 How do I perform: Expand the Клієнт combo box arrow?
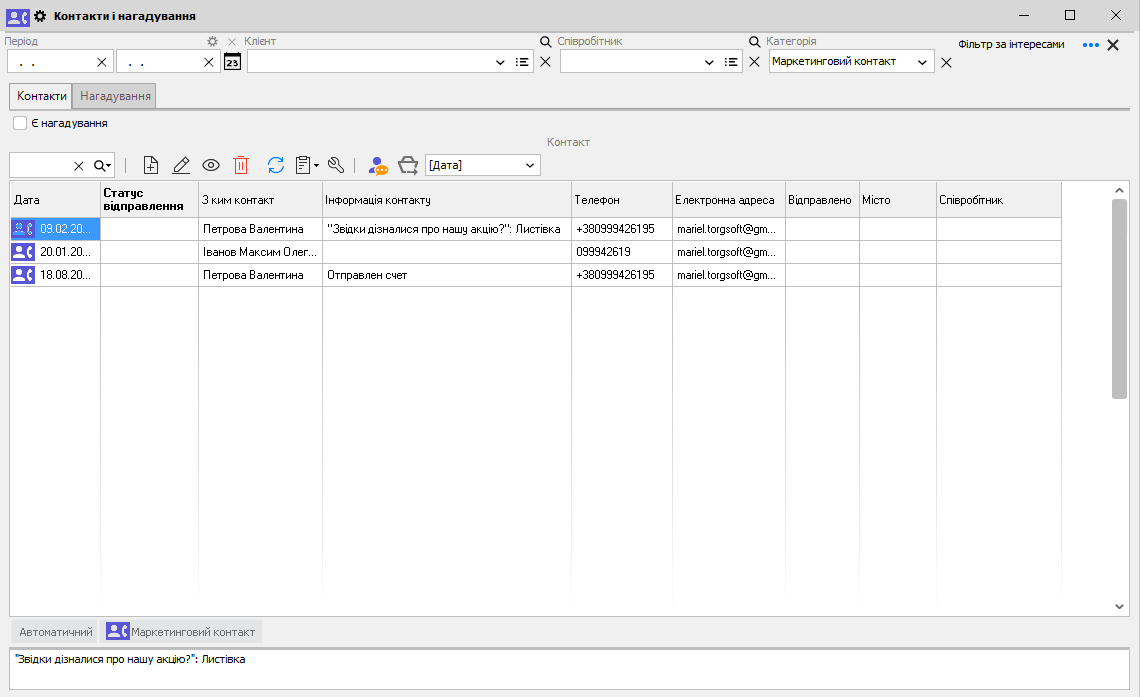(x=500, y=62)
